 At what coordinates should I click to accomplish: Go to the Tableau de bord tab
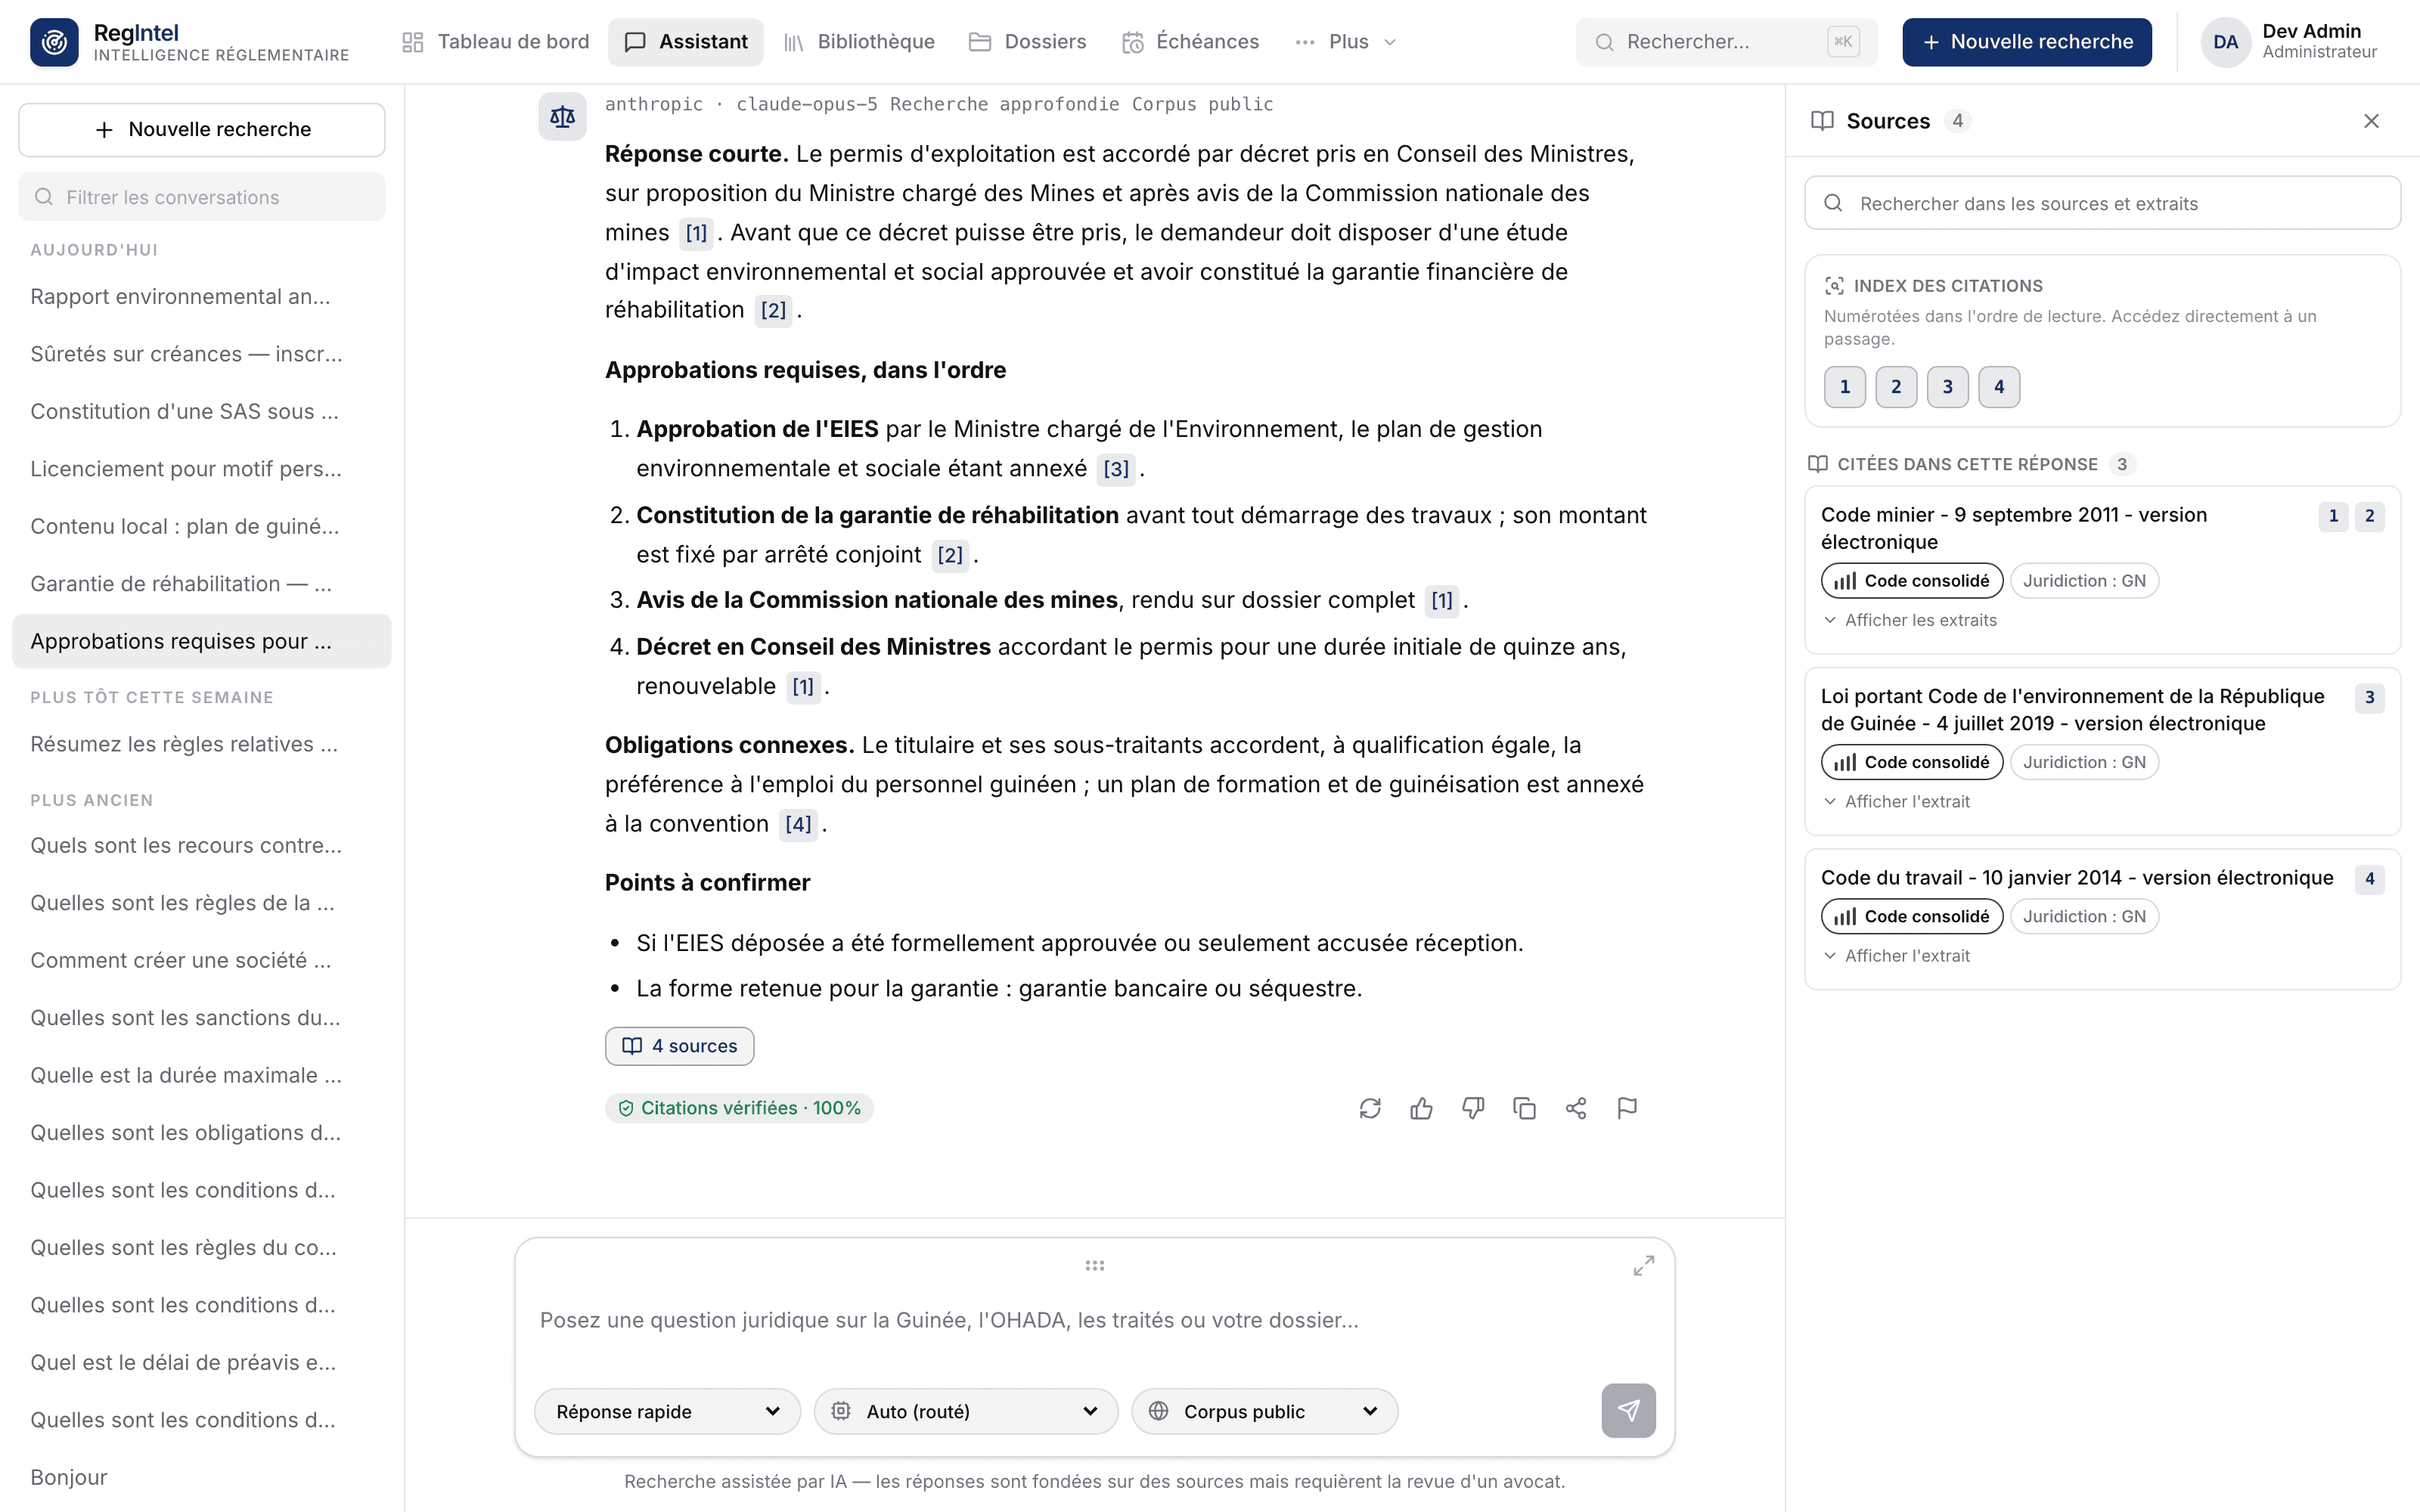coord(496,42)
